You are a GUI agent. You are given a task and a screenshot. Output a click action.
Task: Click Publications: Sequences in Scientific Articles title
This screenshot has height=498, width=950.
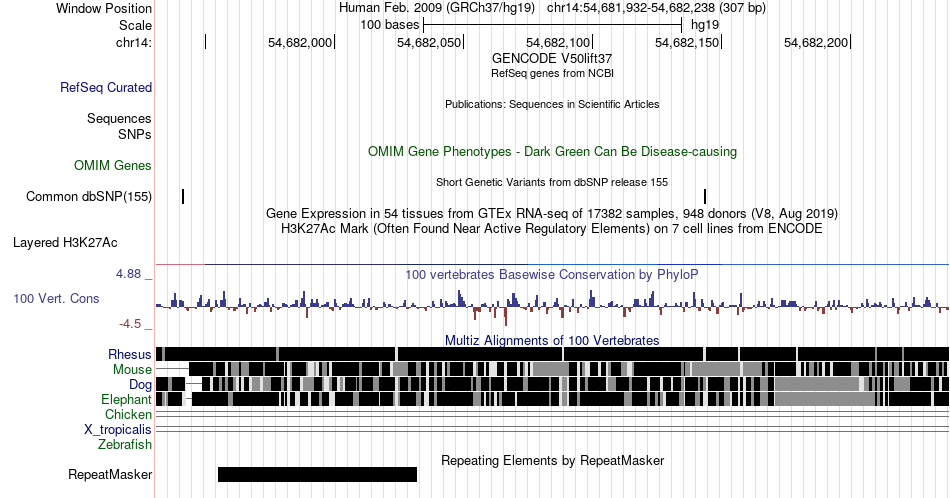pyautogui.click(x=552, y=104)
